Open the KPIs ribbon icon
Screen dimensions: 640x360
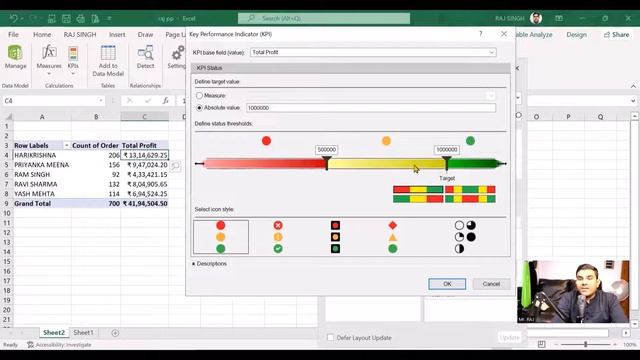73,53
